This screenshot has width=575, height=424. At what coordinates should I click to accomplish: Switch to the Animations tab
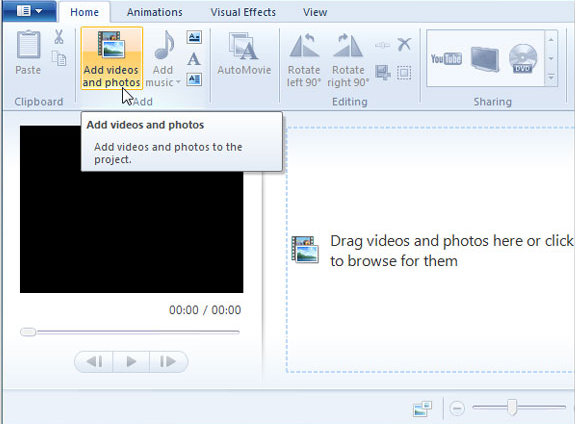[x=154, y=12]
